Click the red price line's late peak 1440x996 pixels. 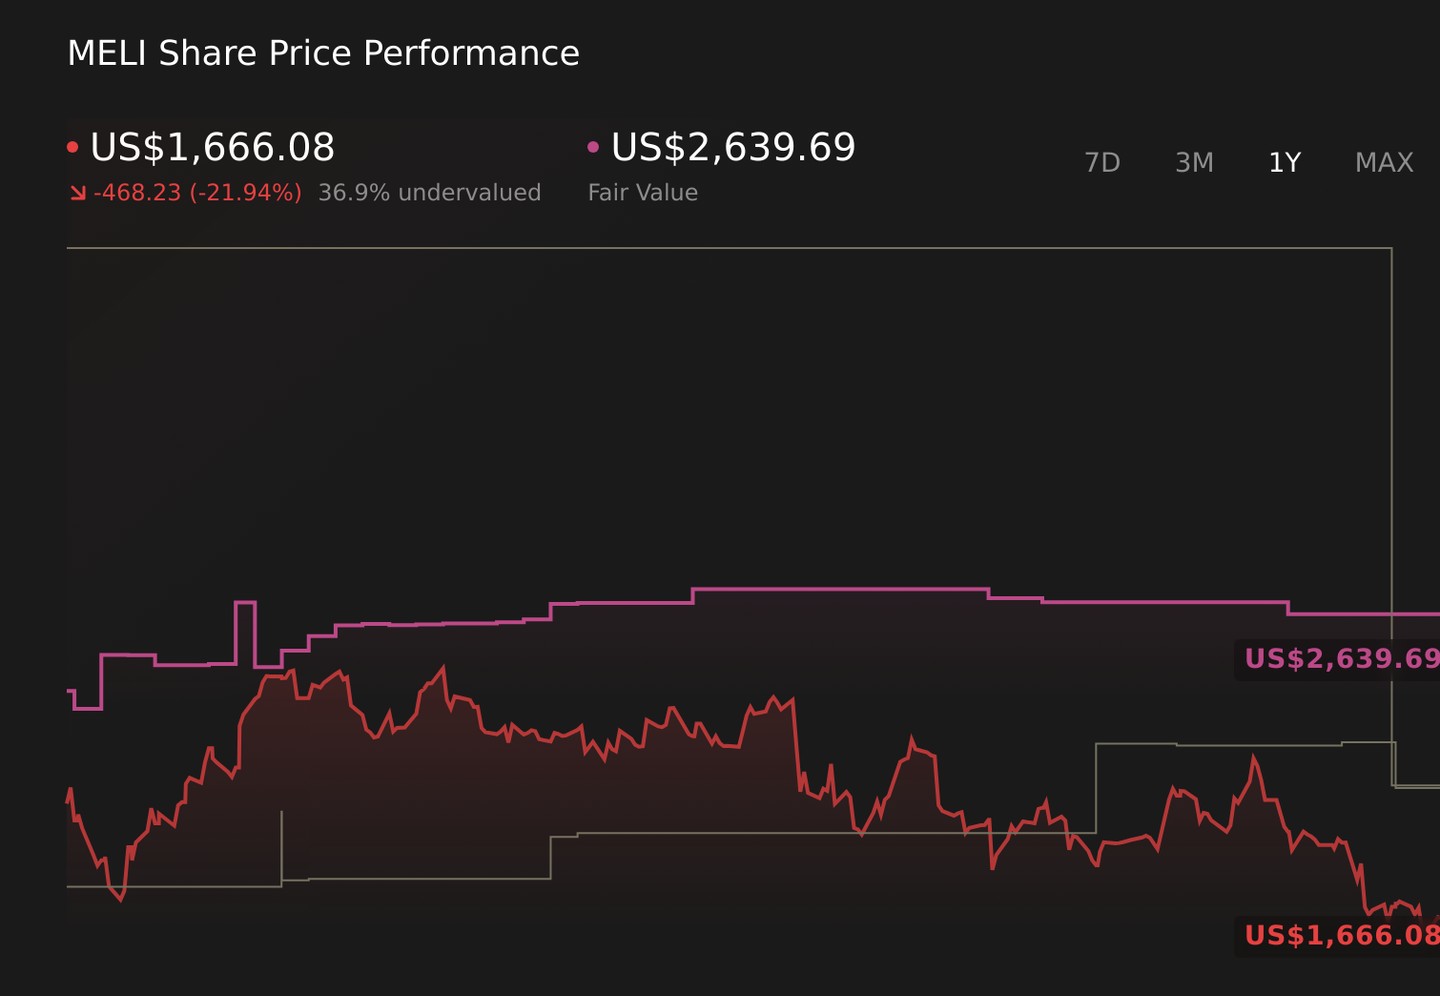tap(1253, 760)
